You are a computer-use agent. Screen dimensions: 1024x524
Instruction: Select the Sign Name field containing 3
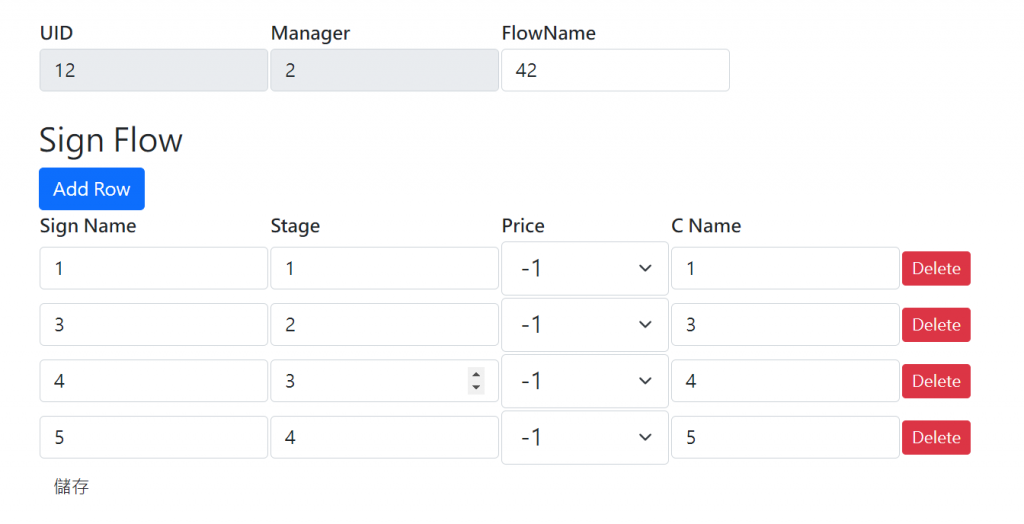154,325
